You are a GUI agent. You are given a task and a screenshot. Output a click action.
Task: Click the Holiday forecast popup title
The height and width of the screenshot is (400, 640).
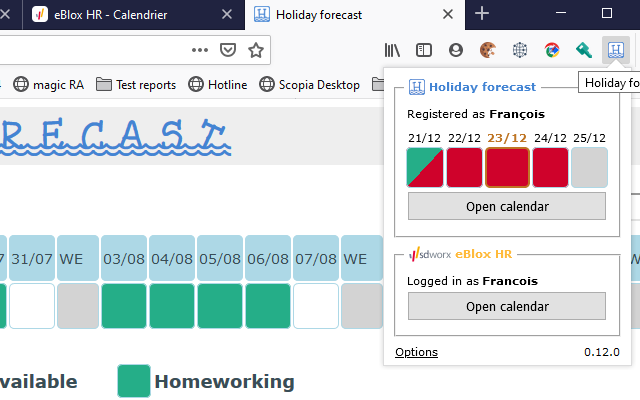(482, 87)
